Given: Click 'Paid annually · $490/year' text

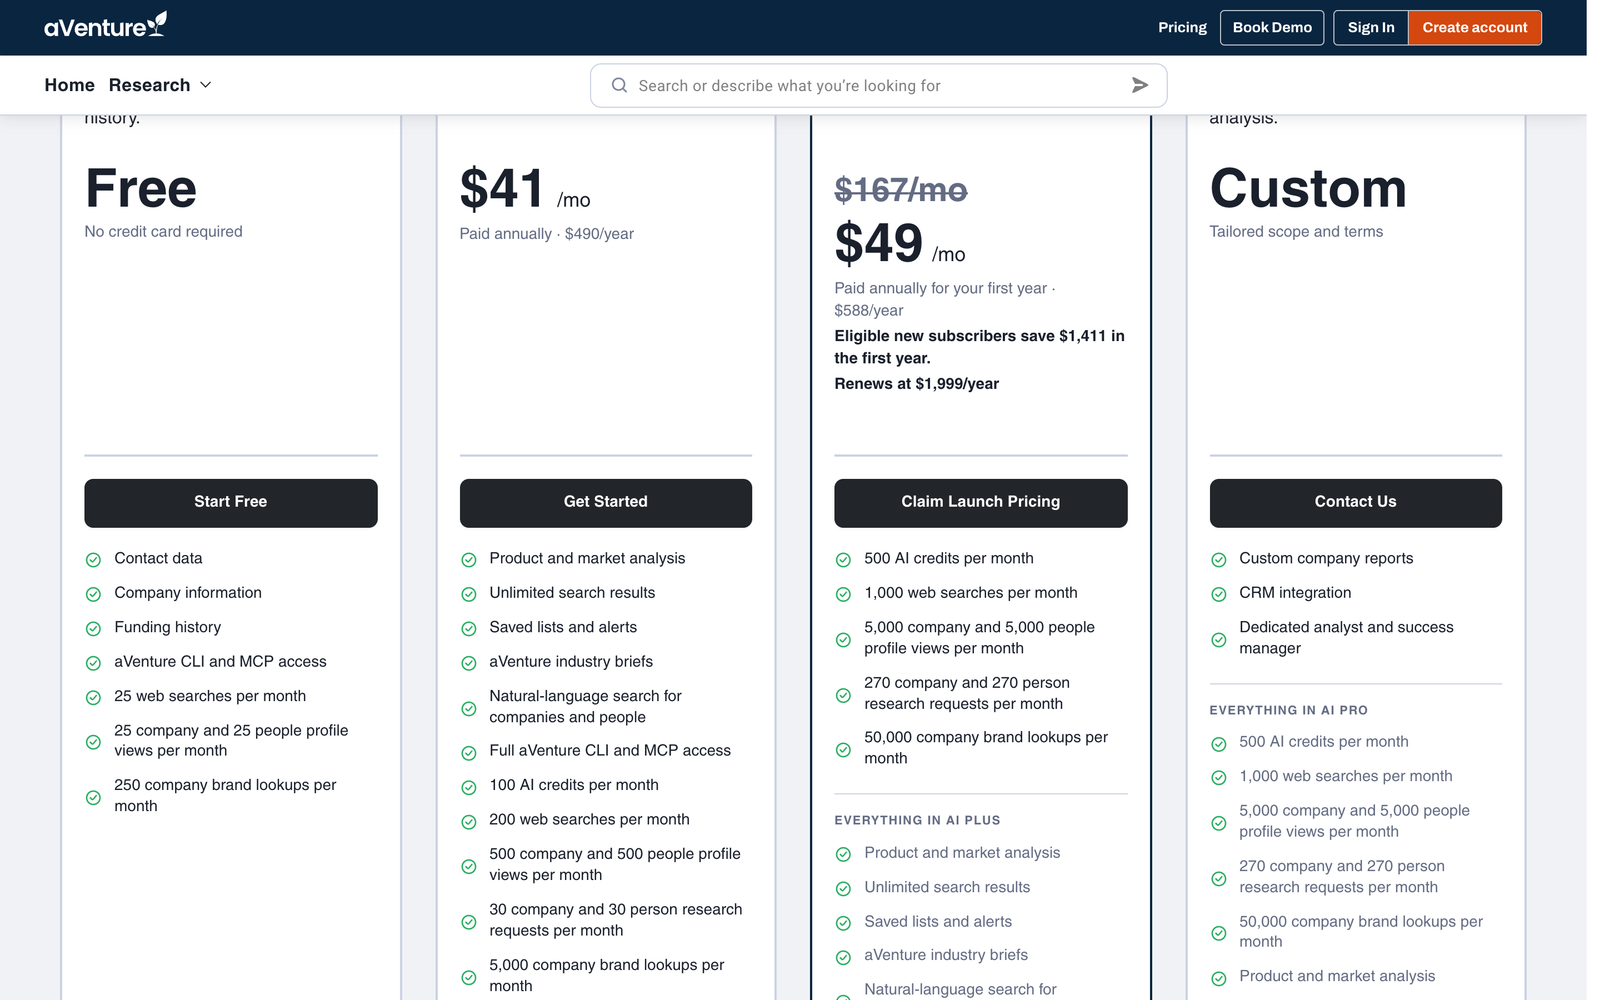Looking at the screenshot, I should [547, 234].
